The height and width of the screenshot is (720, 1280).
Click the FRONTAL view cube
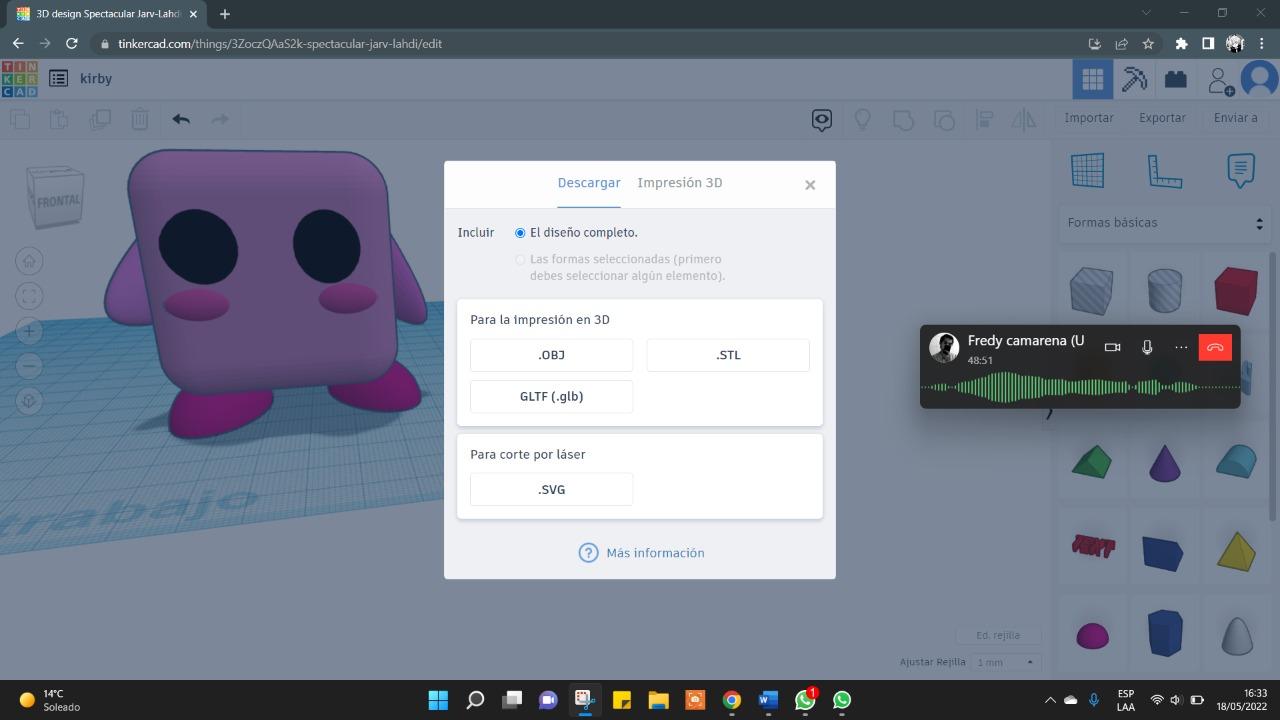pos(56,196)
